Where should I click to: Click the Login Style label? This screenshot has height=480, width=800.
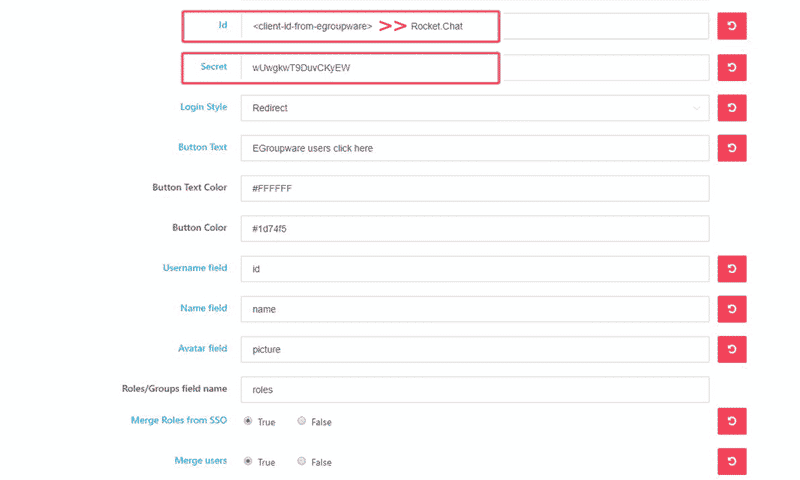pyautogui.click(x=204, y=107)
